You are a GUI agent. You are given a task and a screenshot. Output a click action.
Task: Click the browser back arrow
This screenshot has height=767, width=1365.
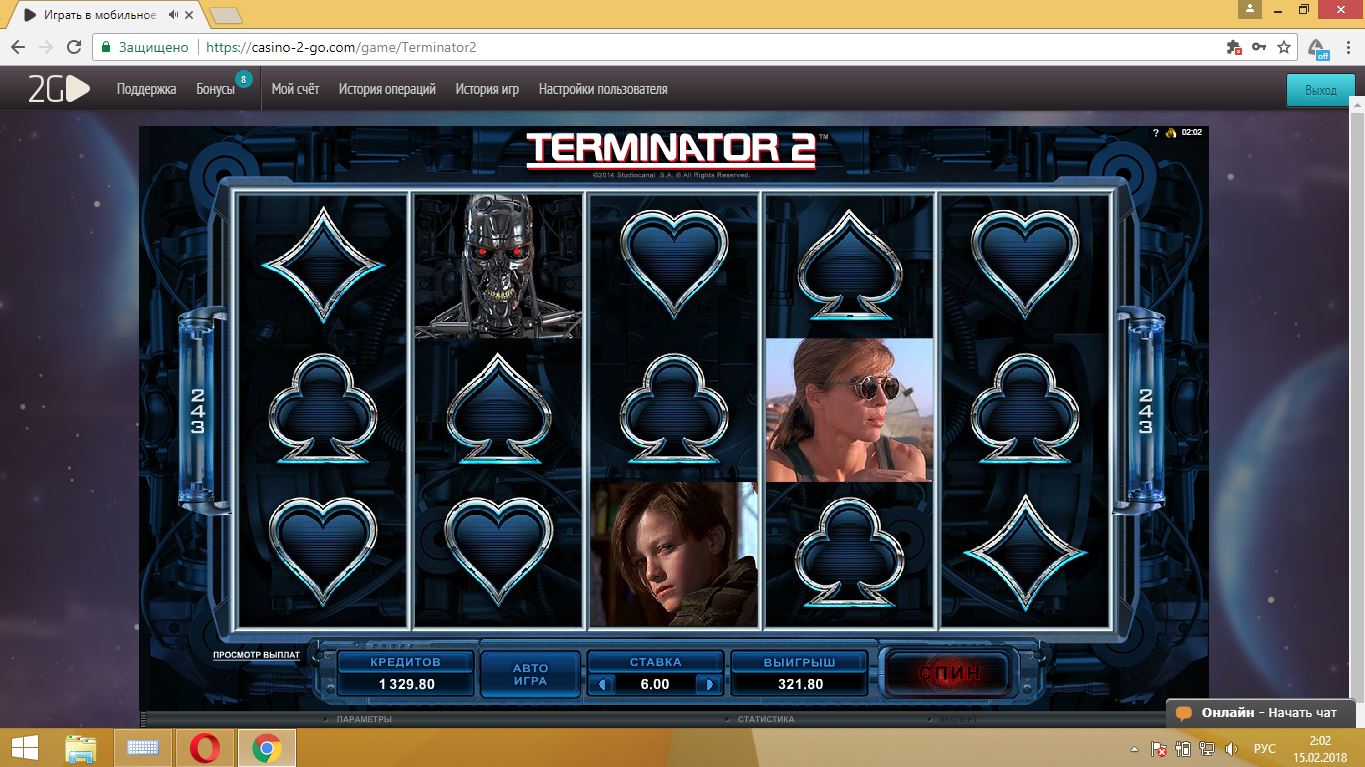click(18, 47)
